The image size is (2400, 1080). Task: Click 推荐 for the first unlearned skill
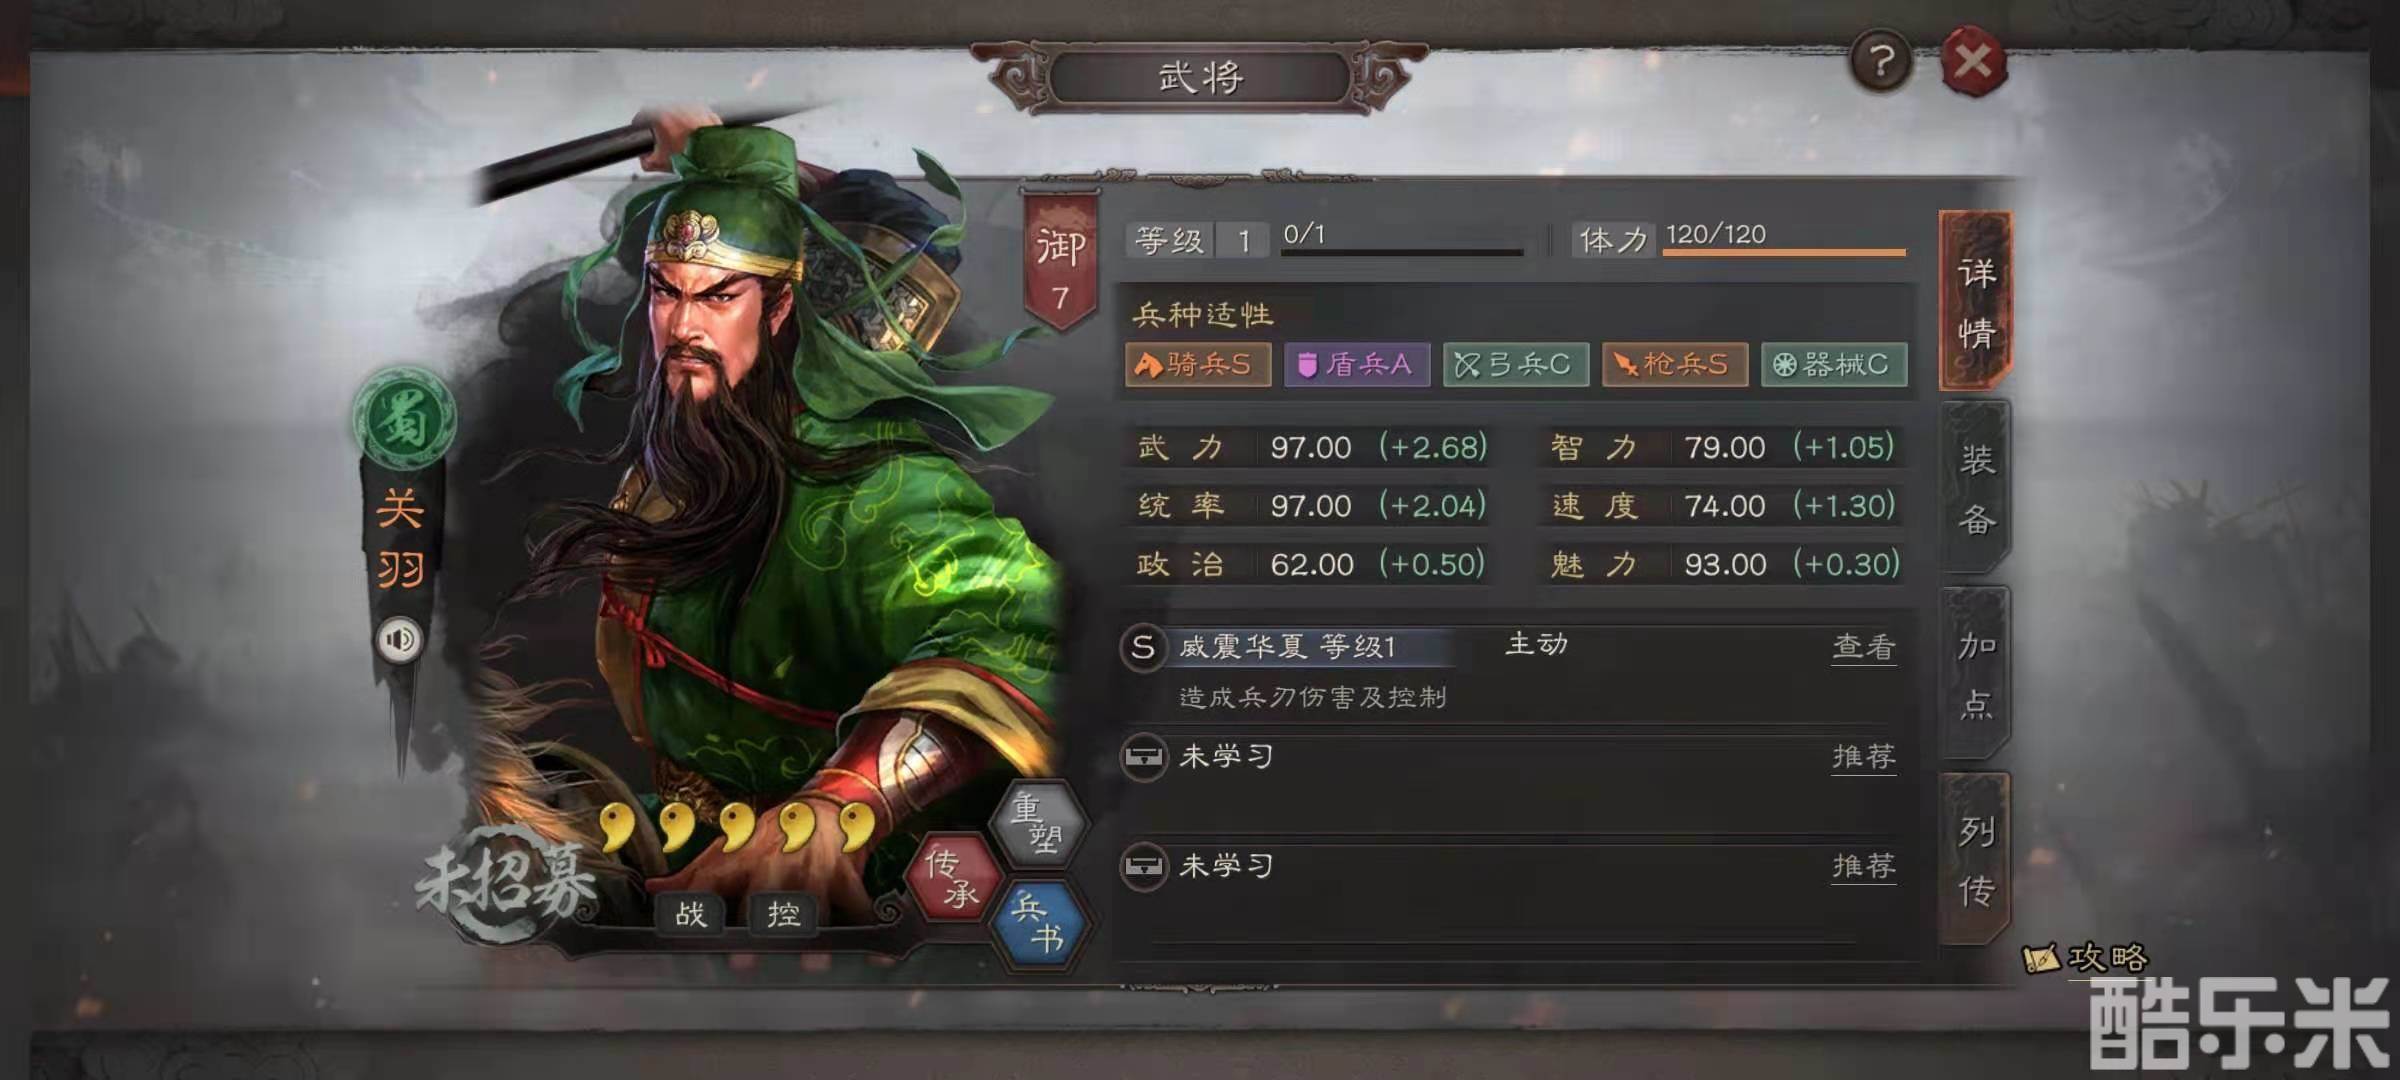click(1863, 757)
